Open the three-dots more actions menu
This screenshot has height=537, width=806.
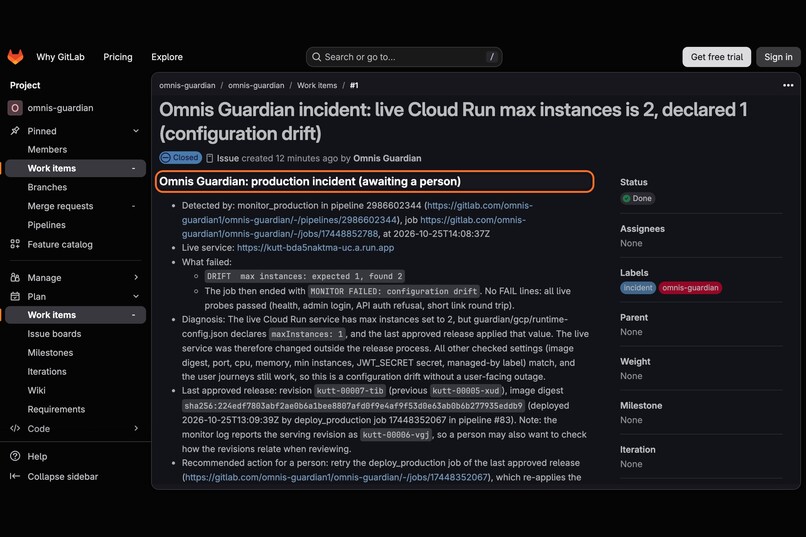click(x=787, y=85)
